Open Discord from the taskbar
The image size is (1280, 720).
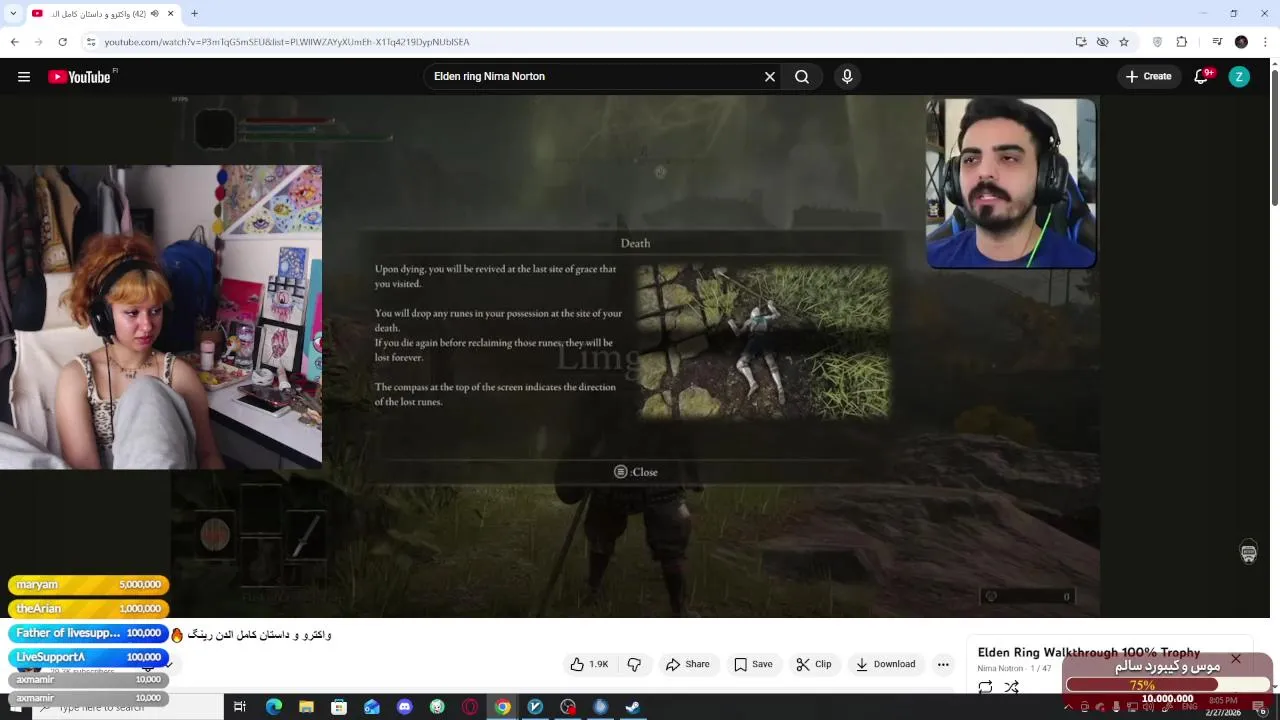click(x=404, y=707)
